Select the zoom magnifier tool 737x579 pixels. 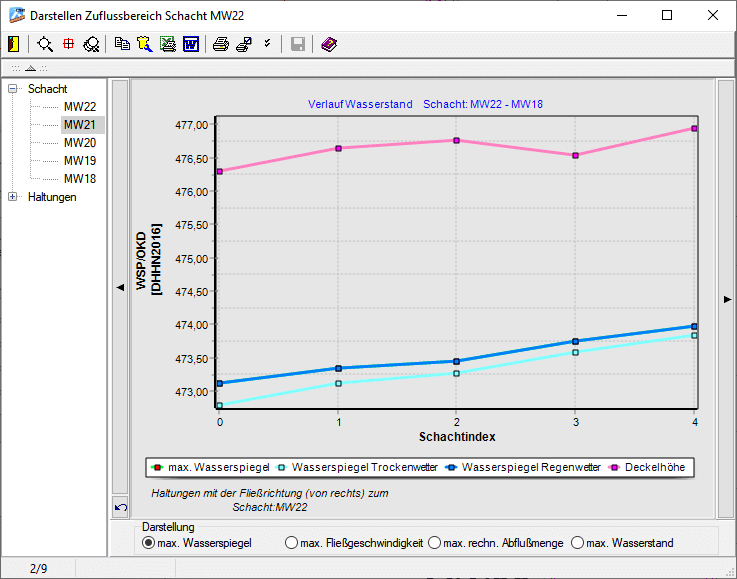click(45, 44)
